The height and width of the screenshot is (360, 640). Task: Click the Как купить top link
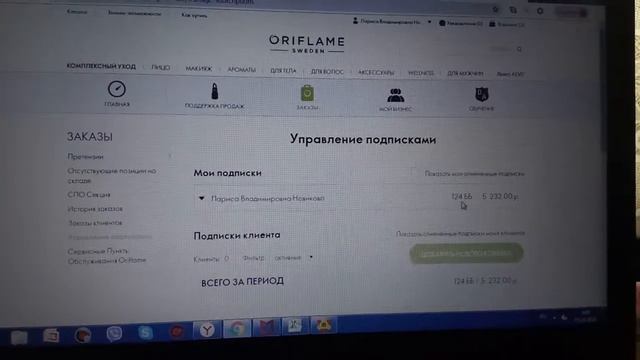[x=194, y=15]
